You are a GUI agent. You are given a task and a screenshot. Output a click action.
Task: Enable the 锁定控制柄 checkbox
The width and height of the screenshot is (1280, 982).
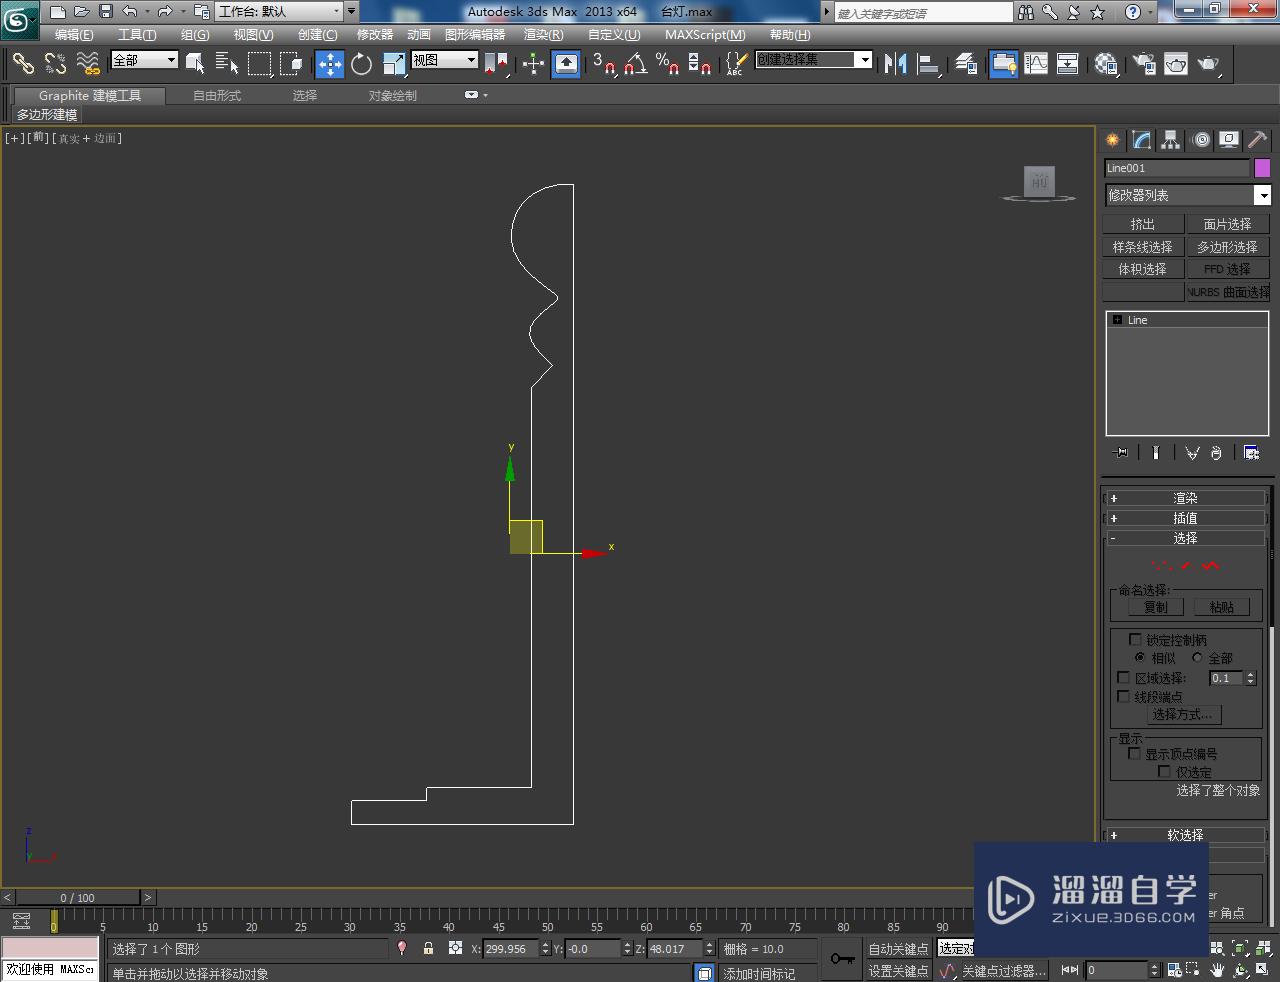point(1135,639)
